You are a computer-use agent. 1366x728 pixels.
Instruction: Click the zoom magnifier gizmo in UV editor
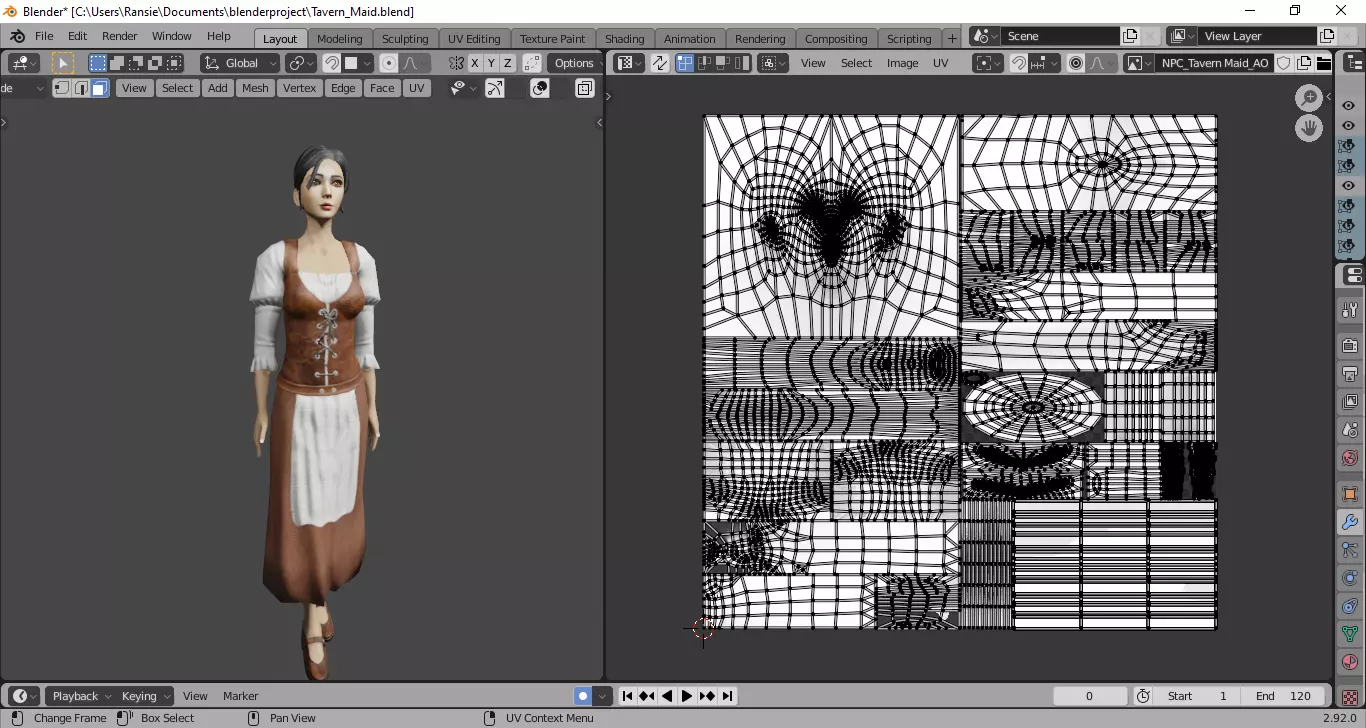click(x=1309, y=97)
